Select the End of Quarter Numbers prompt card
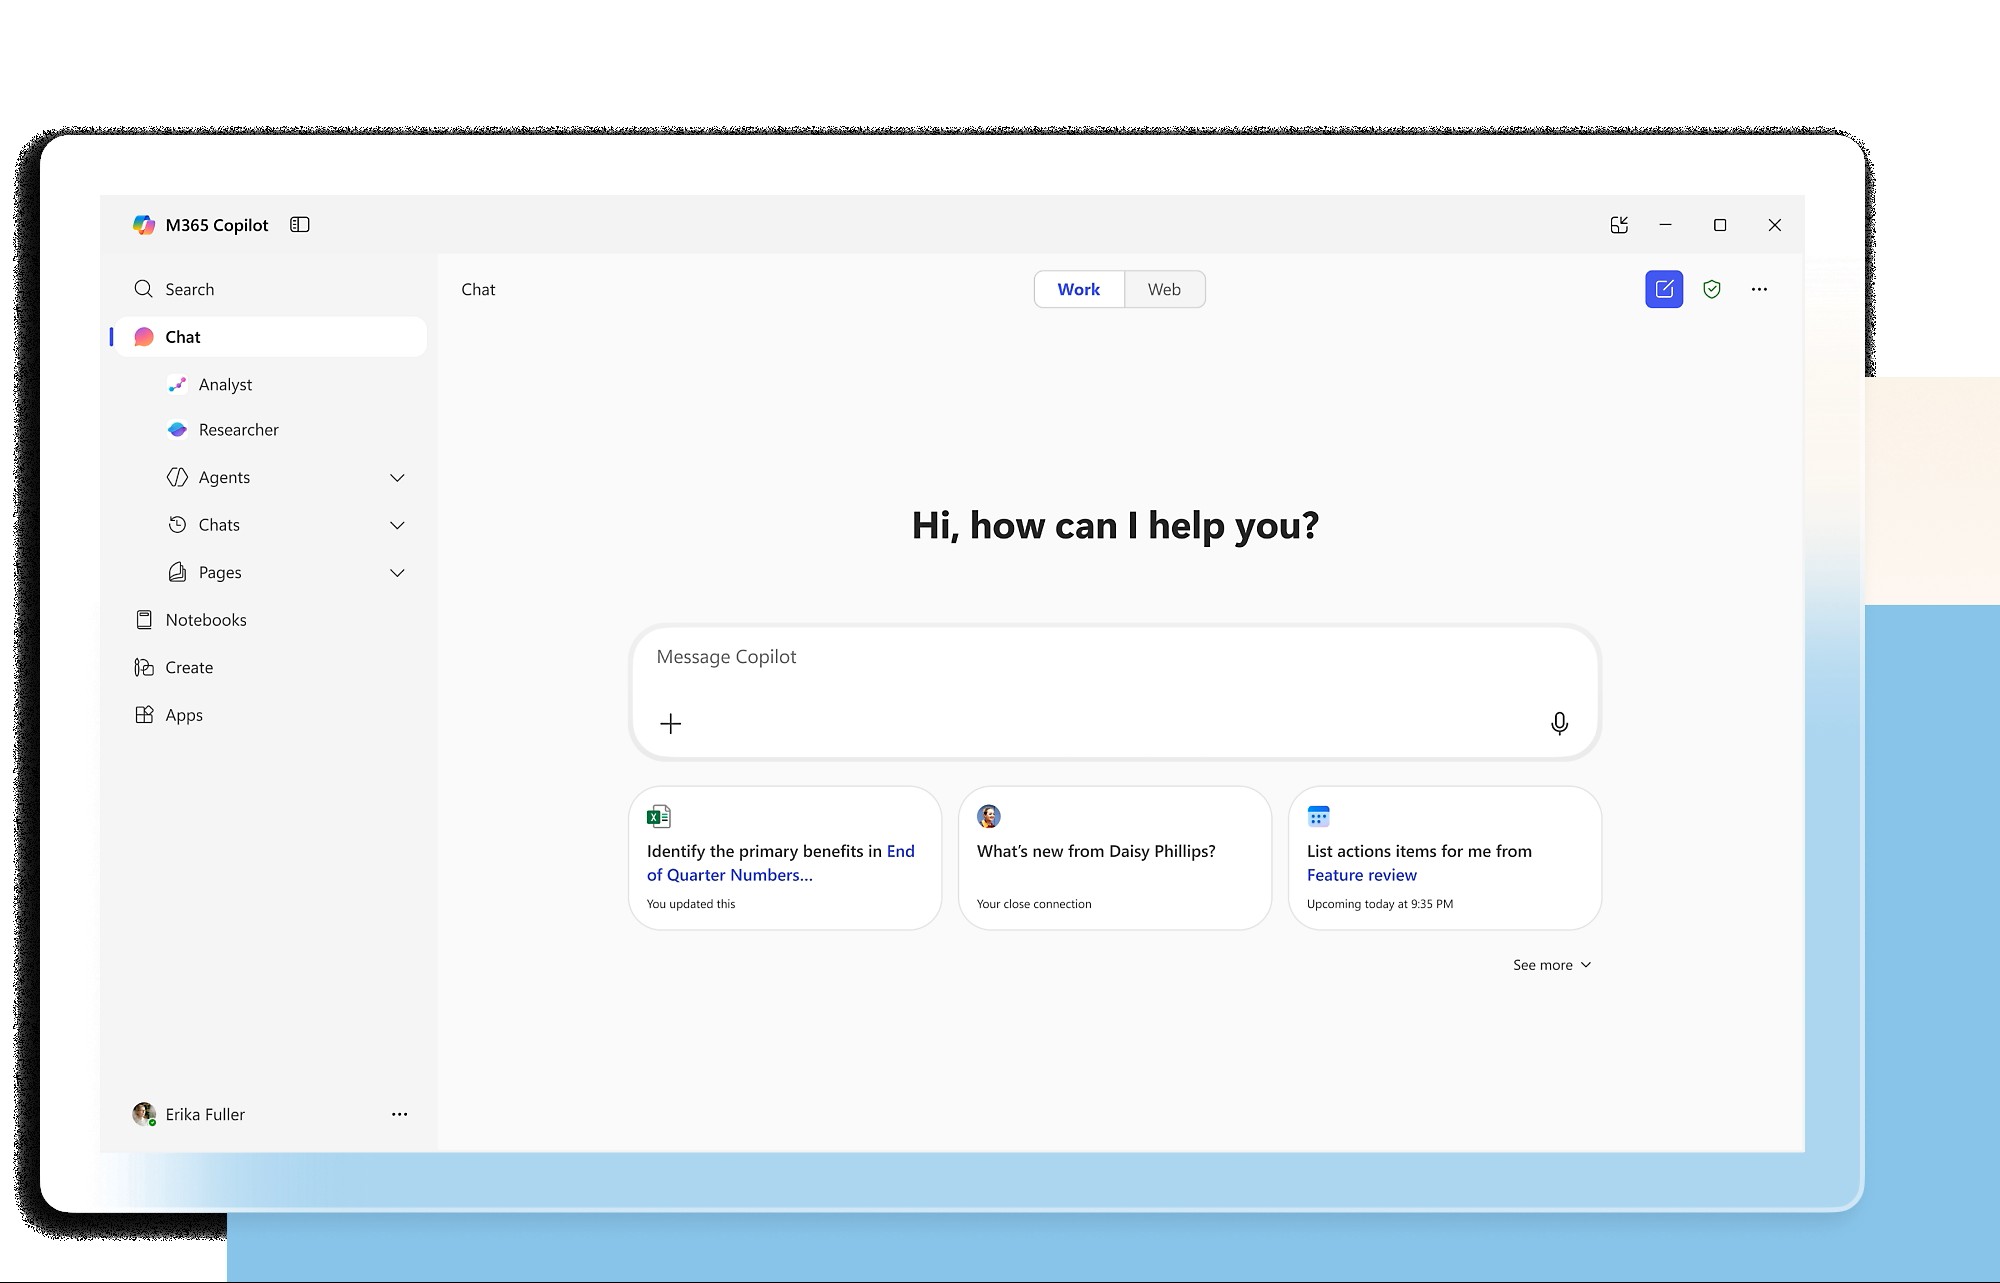The height and width of the screenshot is (1283, 2000). 785,858
